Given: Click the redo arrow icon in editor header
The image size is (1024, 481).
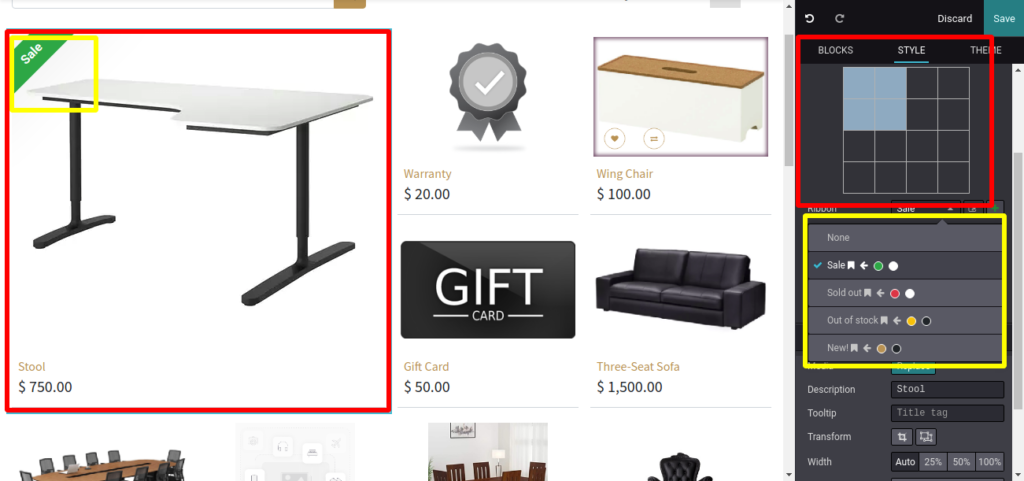Looking at the screenshot, I should [x=840, y=18].
